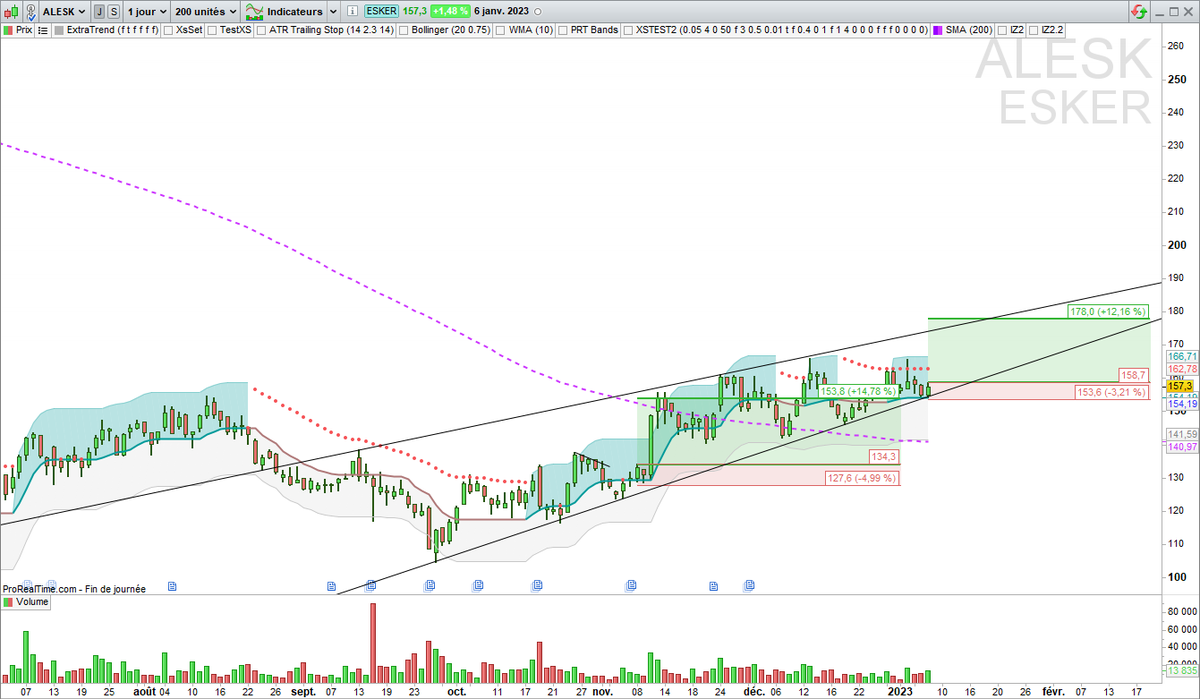Click the Prix color swatch
This screenshot has width=1200, height=699.
pos(8,30)
